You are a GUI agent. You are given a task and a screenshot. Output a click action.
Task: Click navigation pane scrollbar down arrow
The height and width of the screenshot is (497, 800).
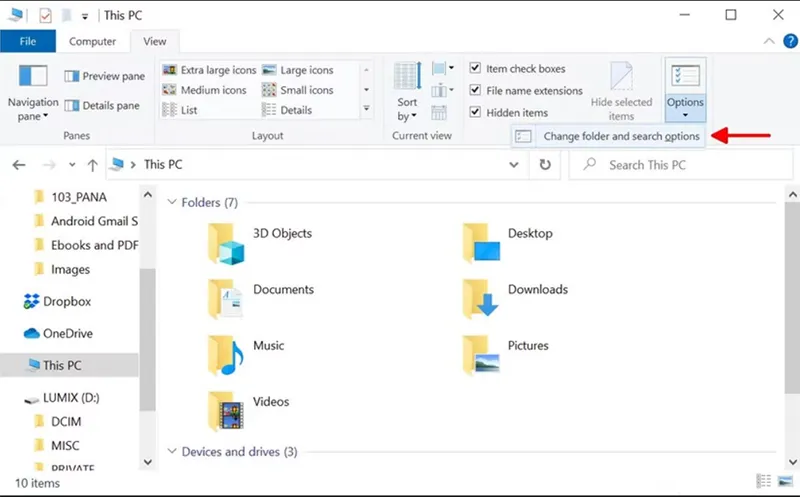click(147, 462)
